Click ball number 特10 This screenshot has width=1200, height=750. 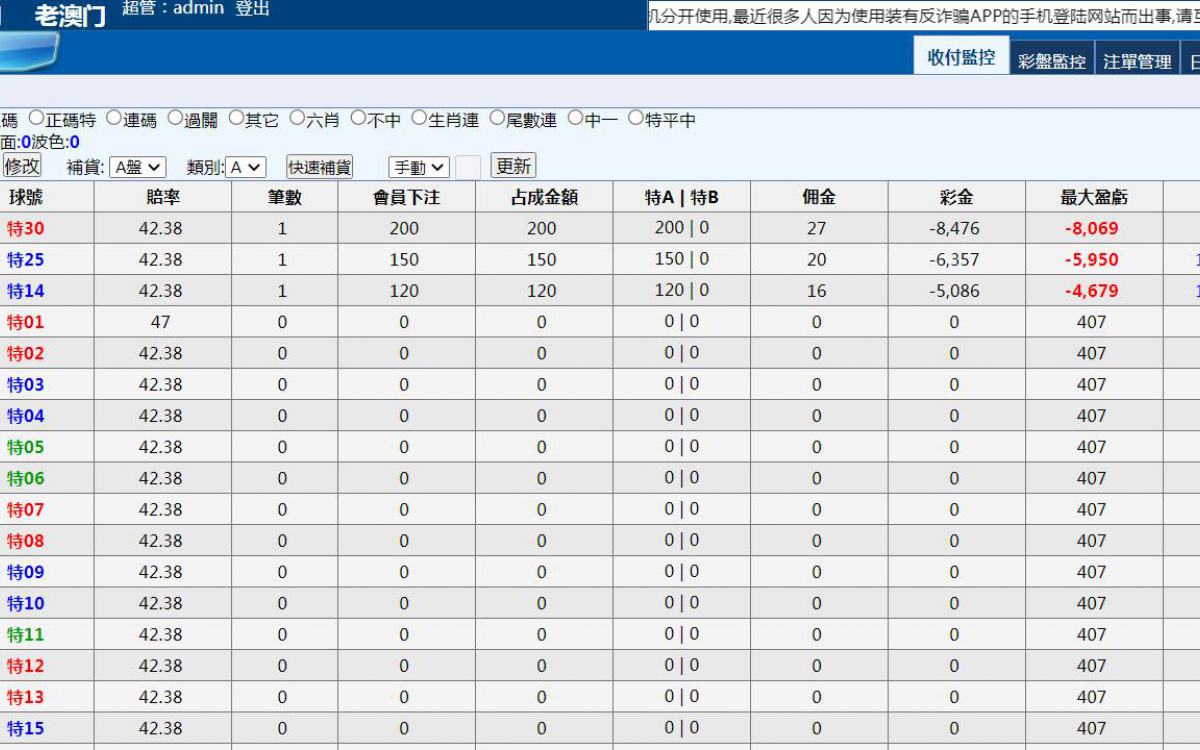(26, 603)
